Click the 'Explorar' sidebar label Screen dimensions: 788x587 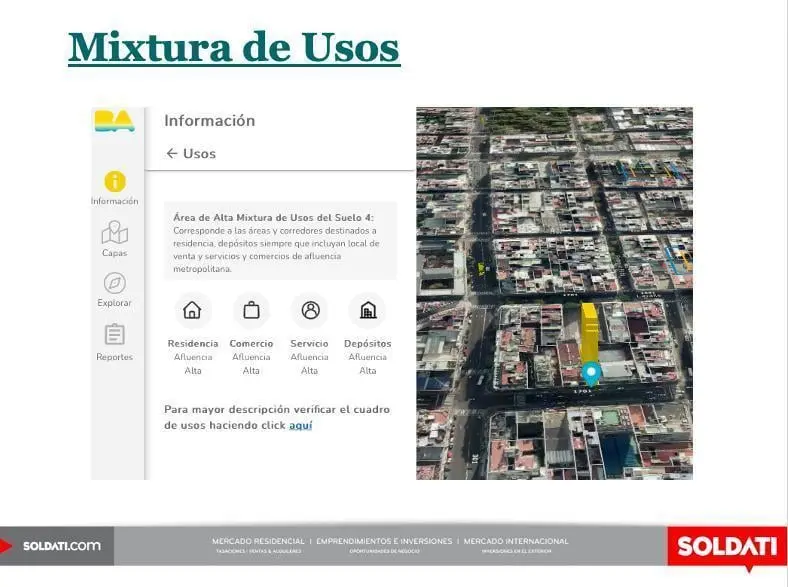(115, 303)
